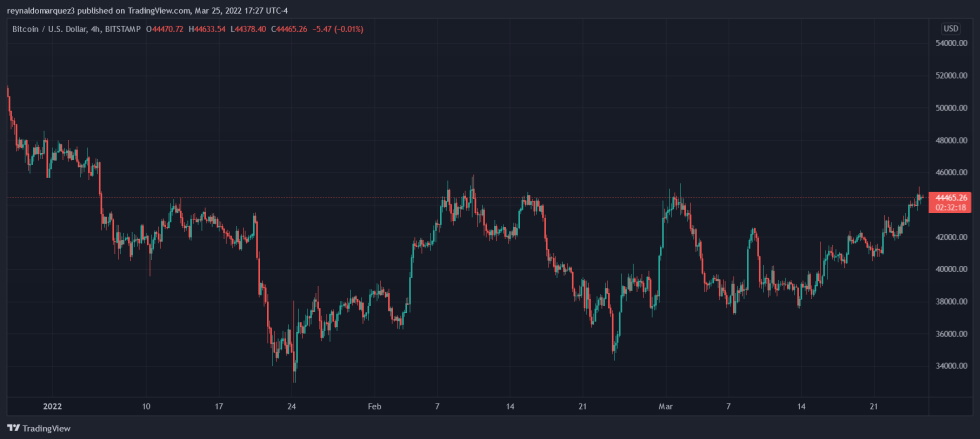The width and height of the screenshot is (980, 439).
Task: Click the price axis label 38000.00
Action: [x=949, y=302]
